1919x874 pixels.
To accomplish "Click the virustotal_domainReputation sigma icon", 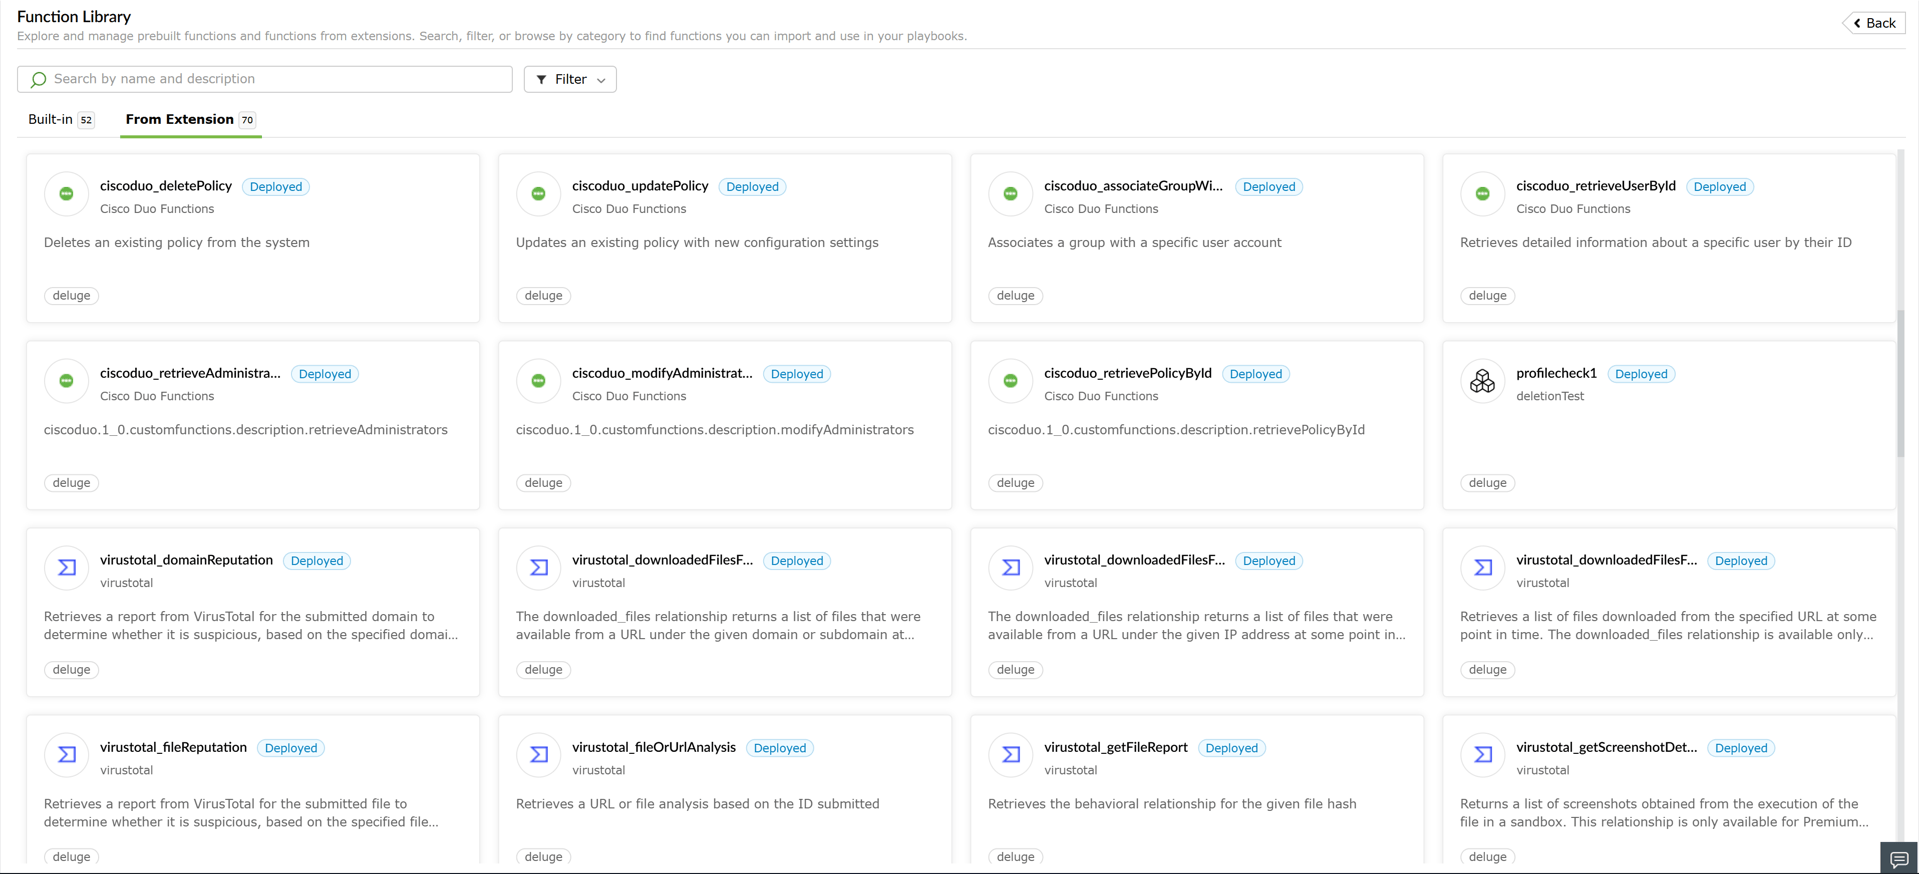I will [66, 568].
